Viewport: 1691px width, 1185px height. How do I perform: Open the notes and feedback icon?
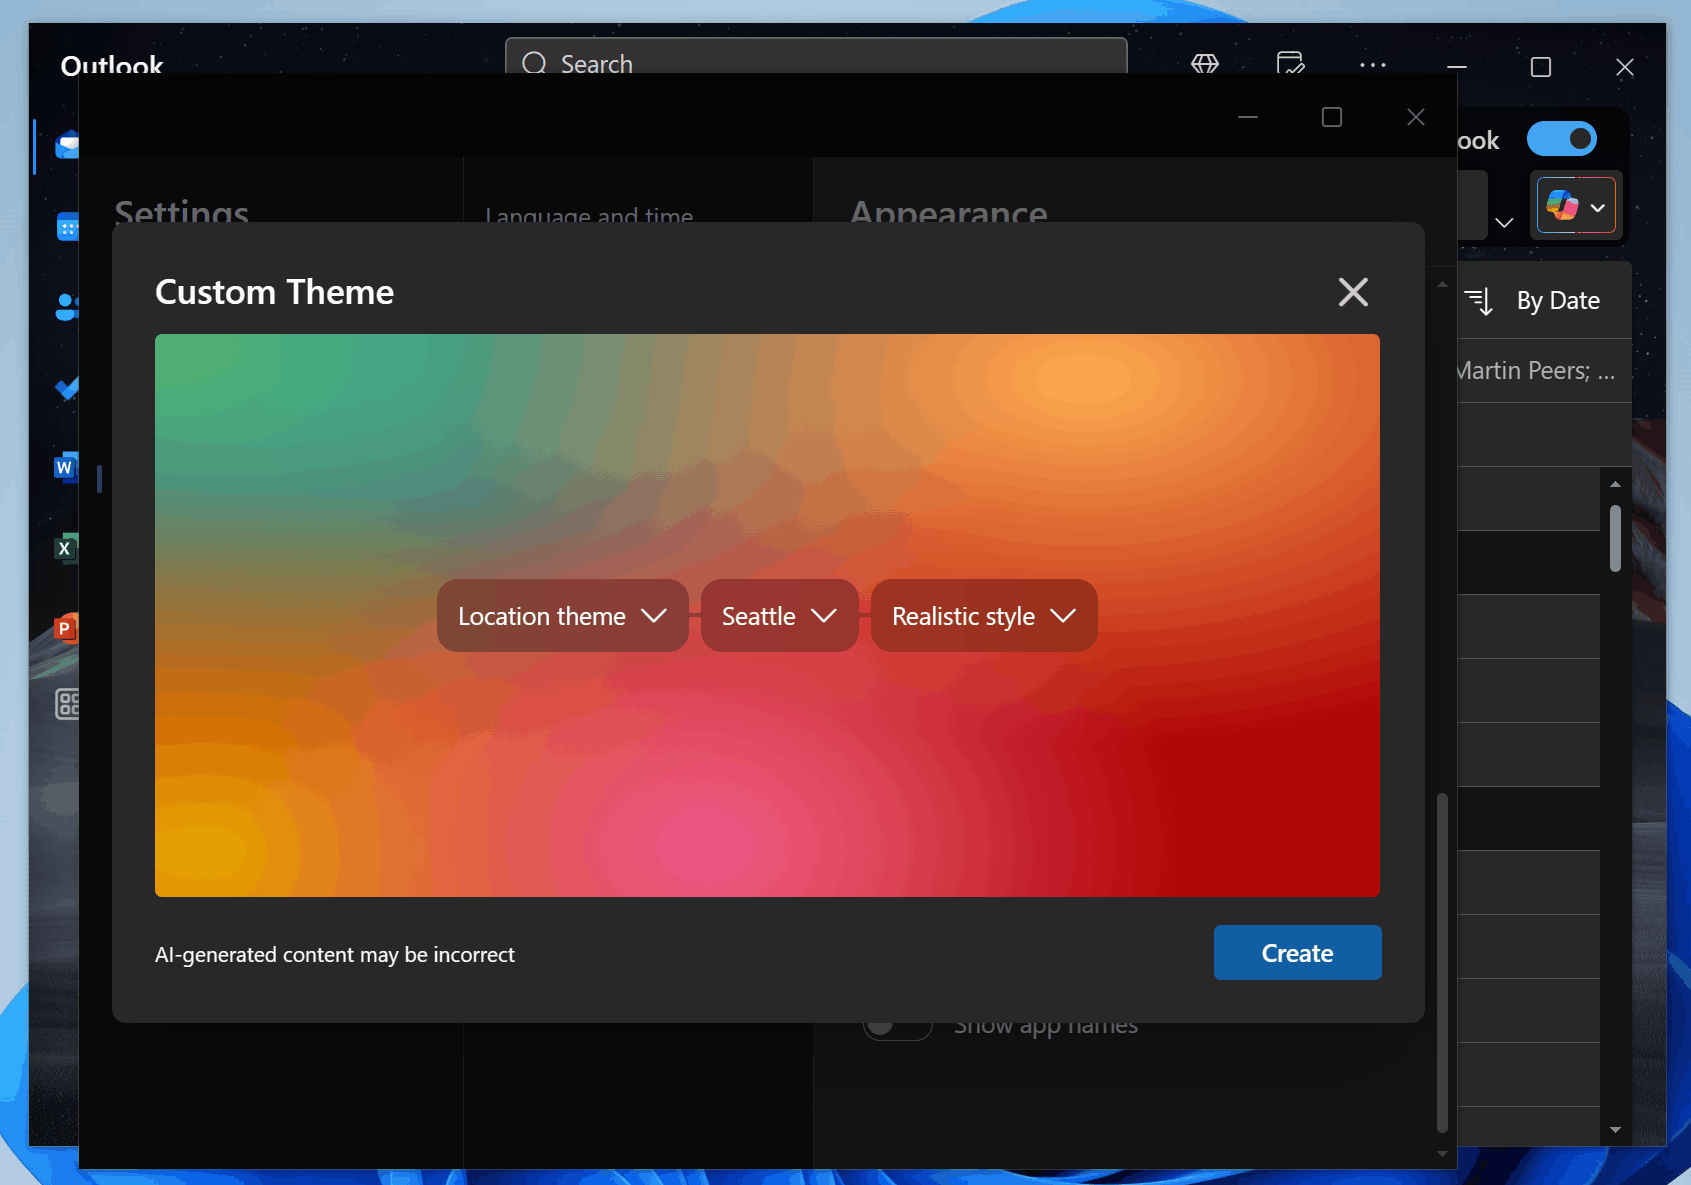[x=1291, y=64]
